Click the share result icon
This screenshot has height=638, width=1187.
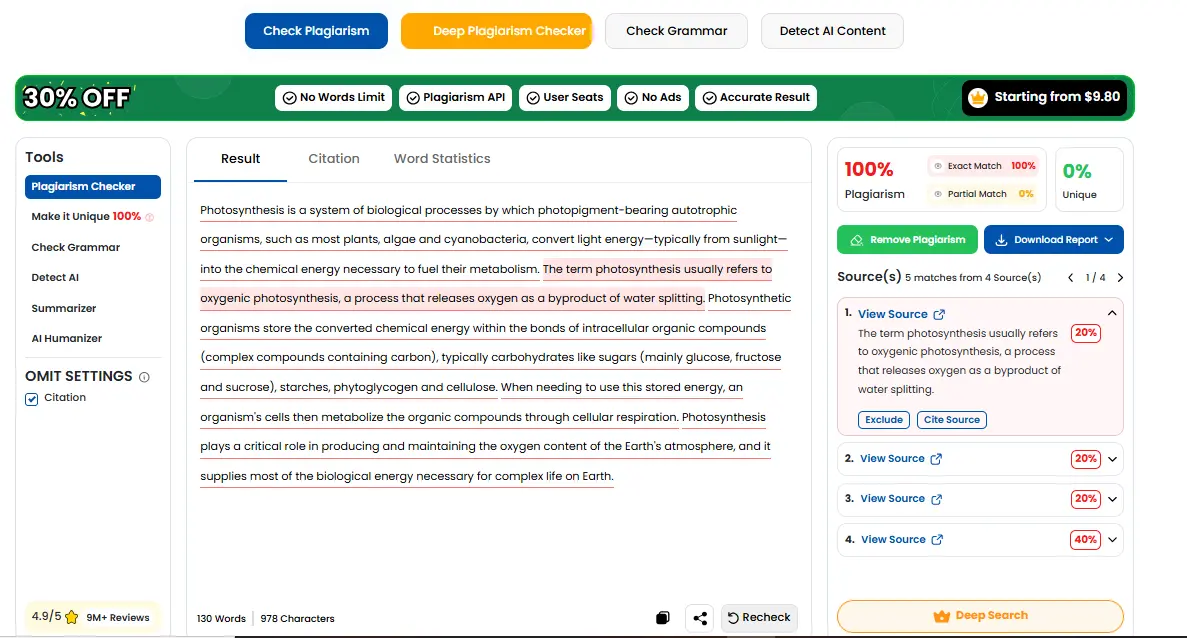pyautogui.click(x=699, y=618)
